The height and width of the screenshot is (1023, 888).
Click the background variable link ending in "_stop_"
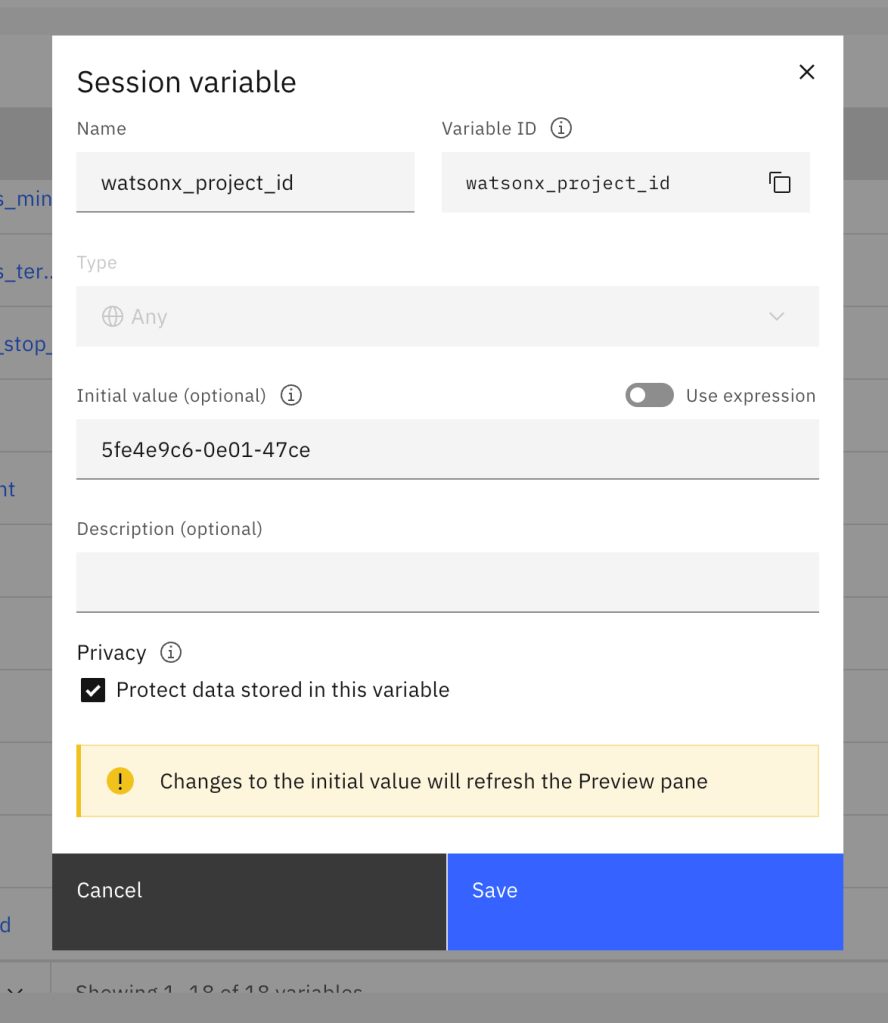26,345
